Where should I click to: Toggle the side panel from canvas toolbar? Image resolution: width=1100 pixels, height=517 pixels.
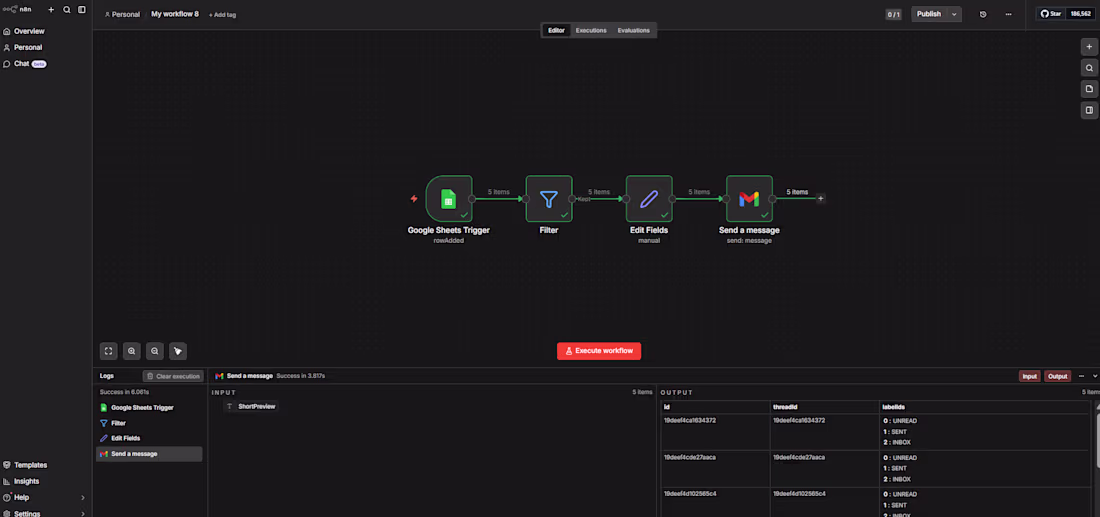pos(1089,110)
